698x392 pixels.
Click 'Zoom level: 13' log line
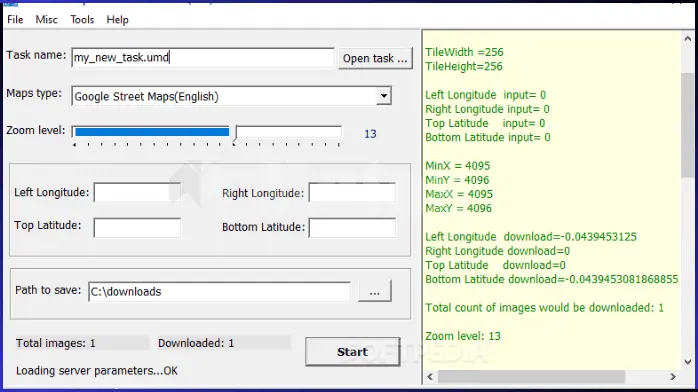click(x=463, y=336)
